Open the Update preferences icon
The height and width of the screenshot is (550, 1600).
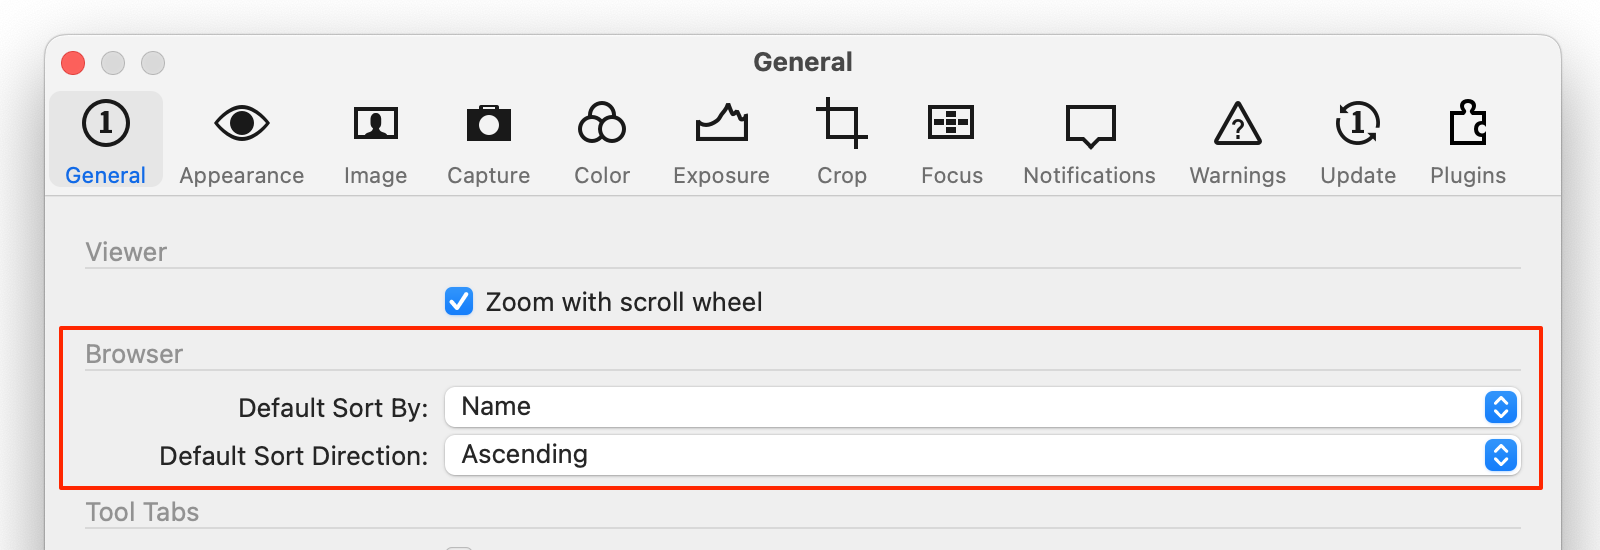coord(1357,123)
